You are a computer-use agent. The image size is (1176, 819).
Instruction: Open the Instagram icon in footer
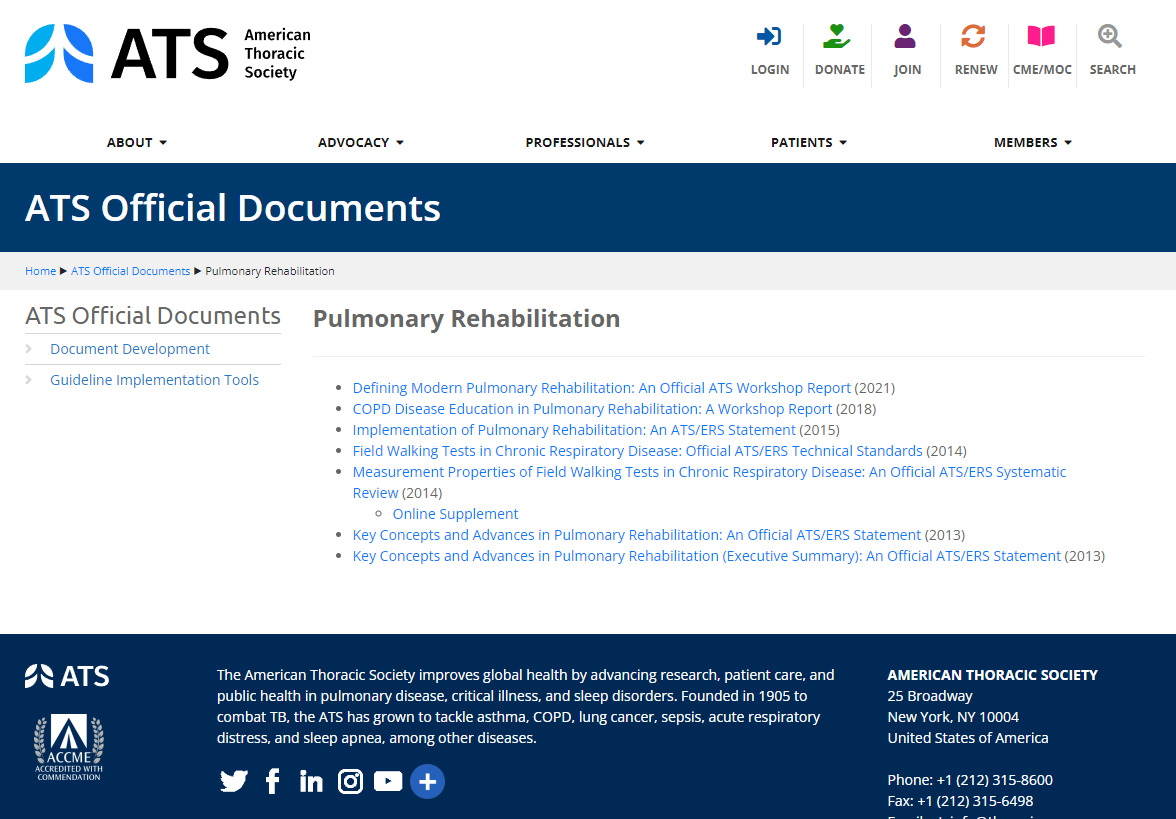click(350, 781)
